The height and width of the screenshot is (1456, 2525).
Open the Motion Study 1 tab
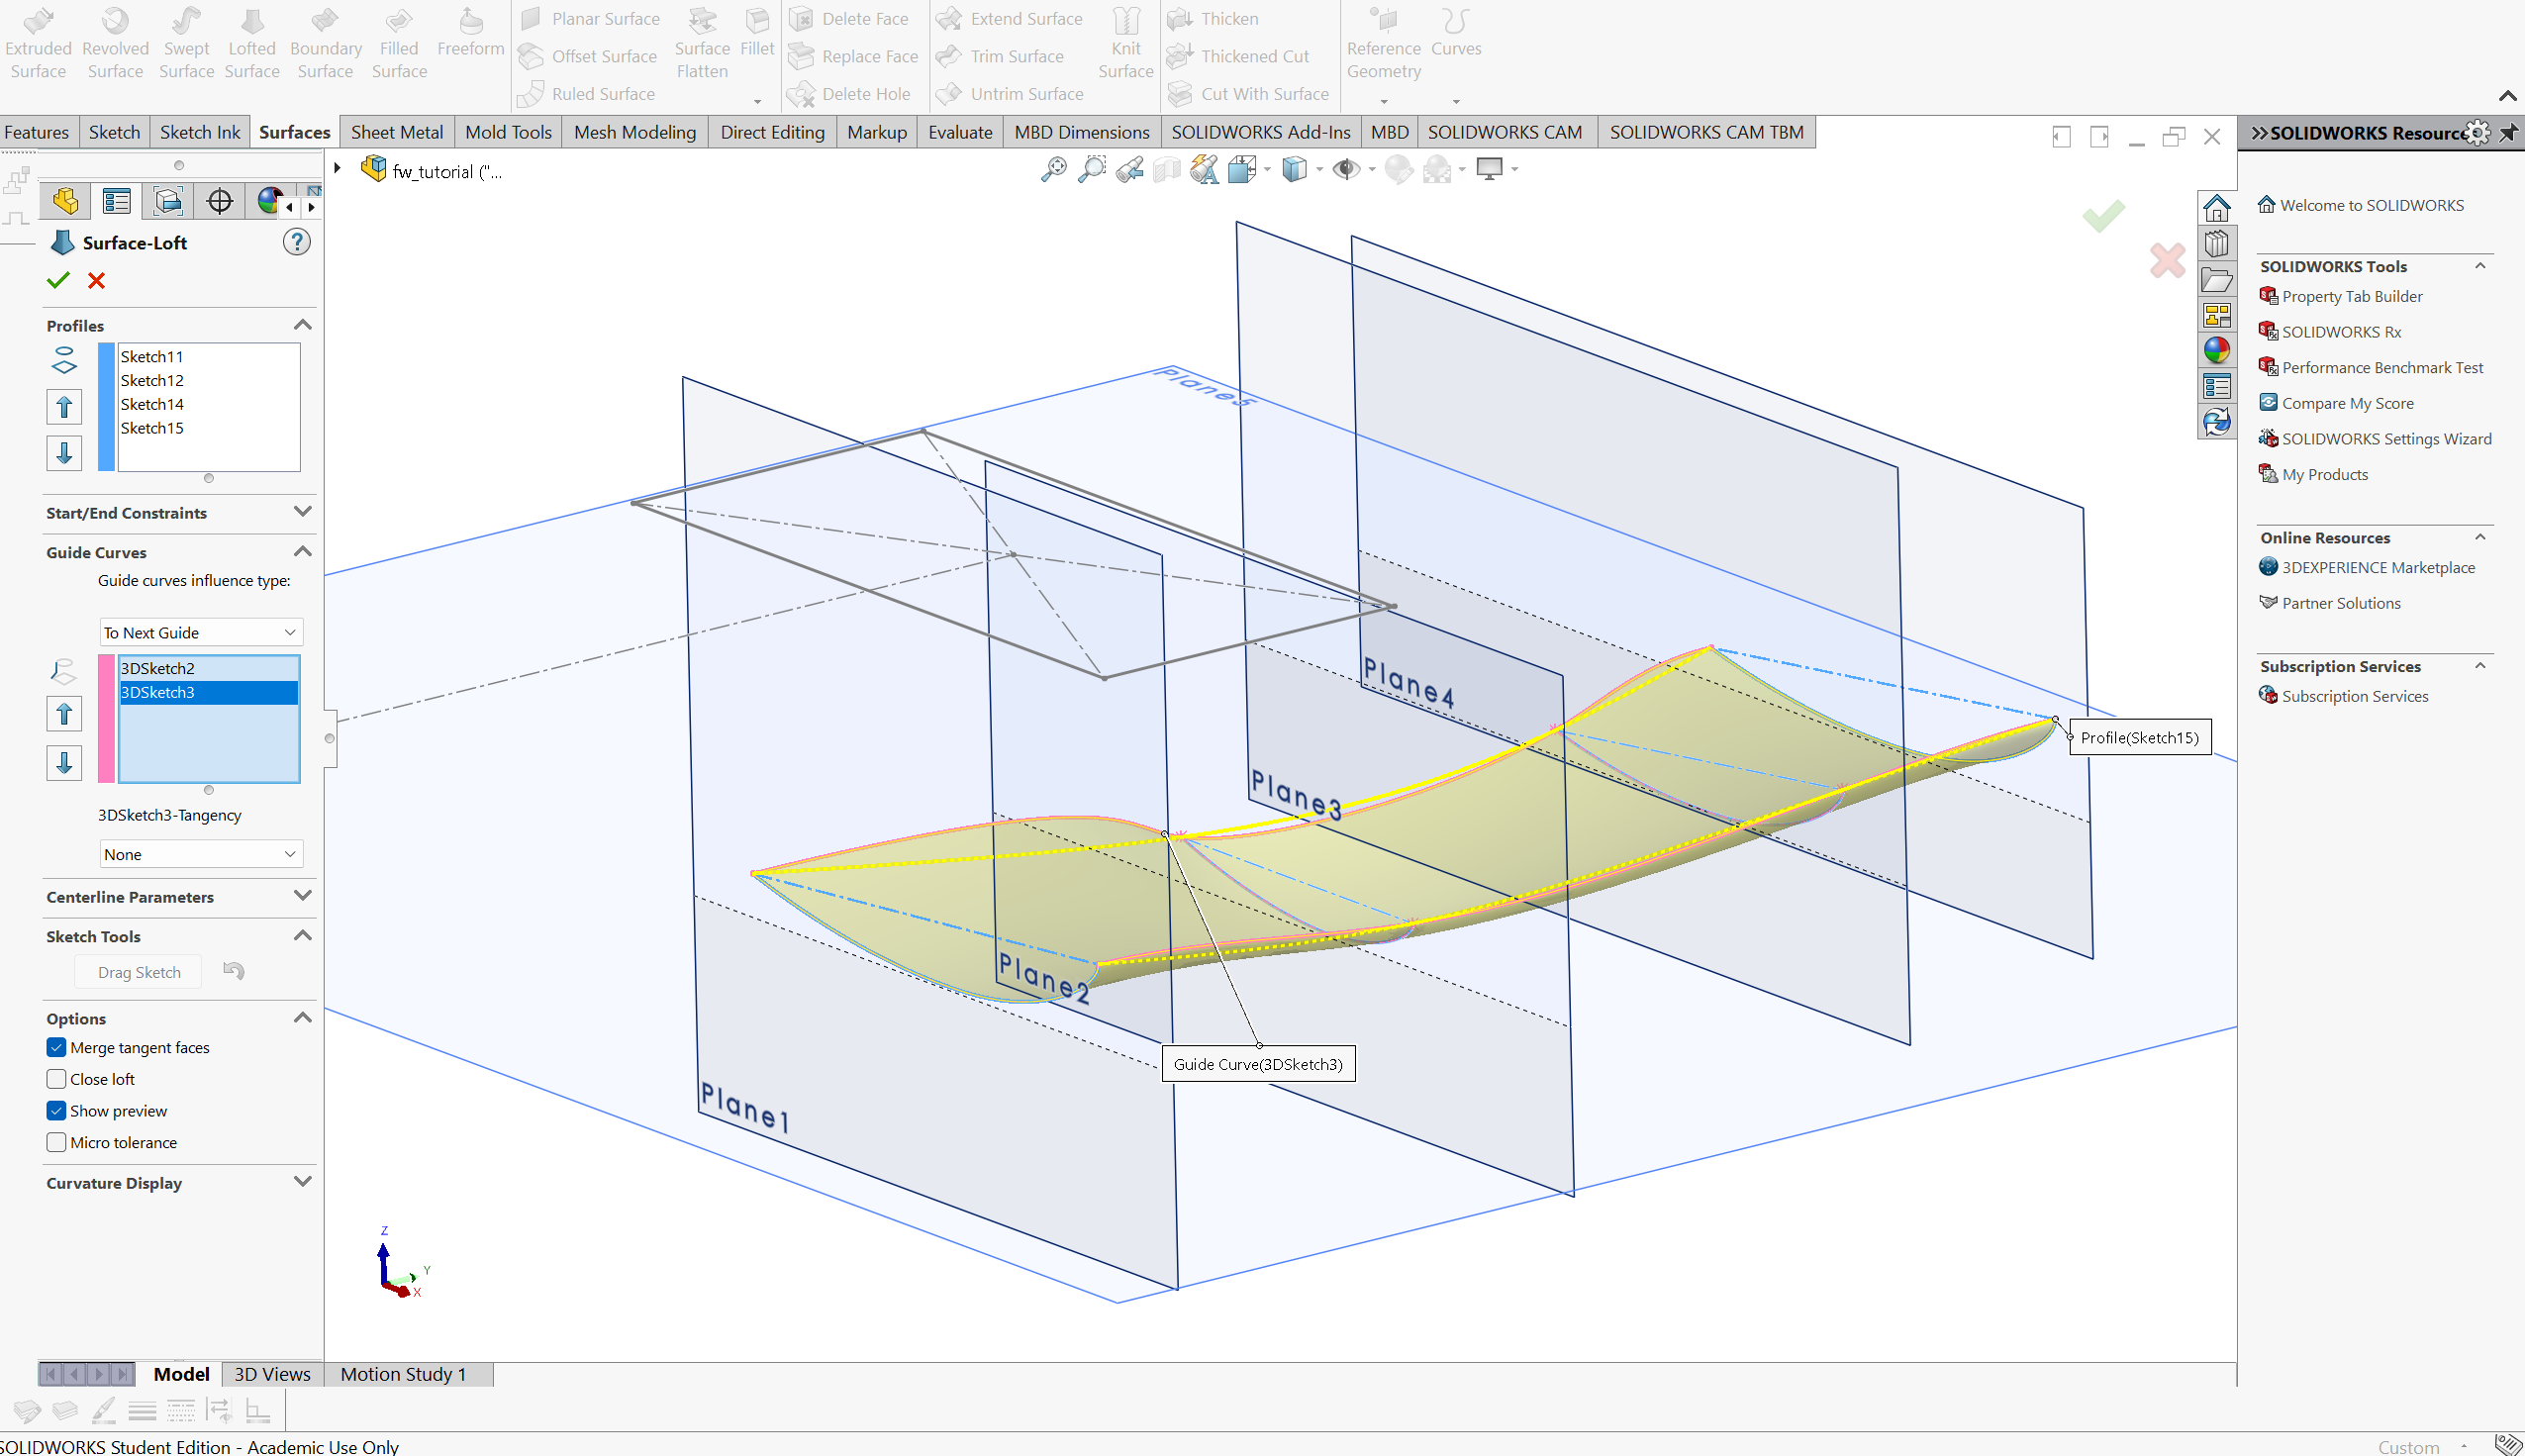click(x=402, y=1374)
